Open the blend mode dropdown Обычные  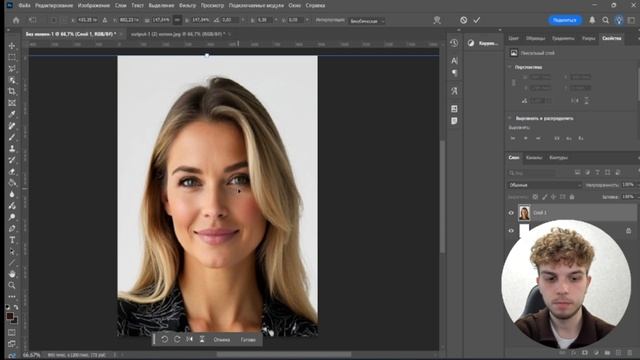point(544,185)
